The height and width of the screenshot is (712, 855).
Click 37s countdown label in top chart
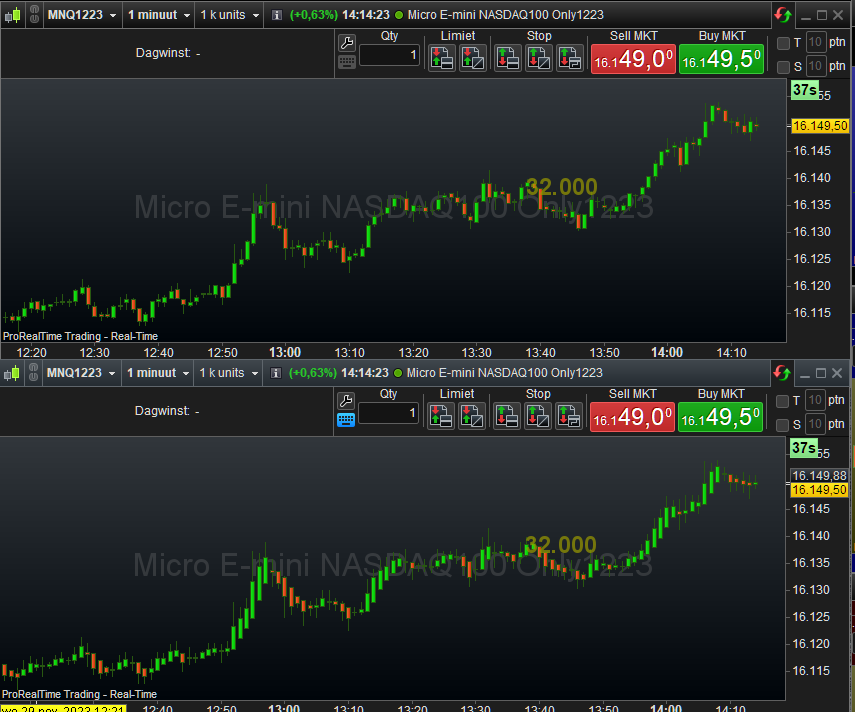(805, 90)
